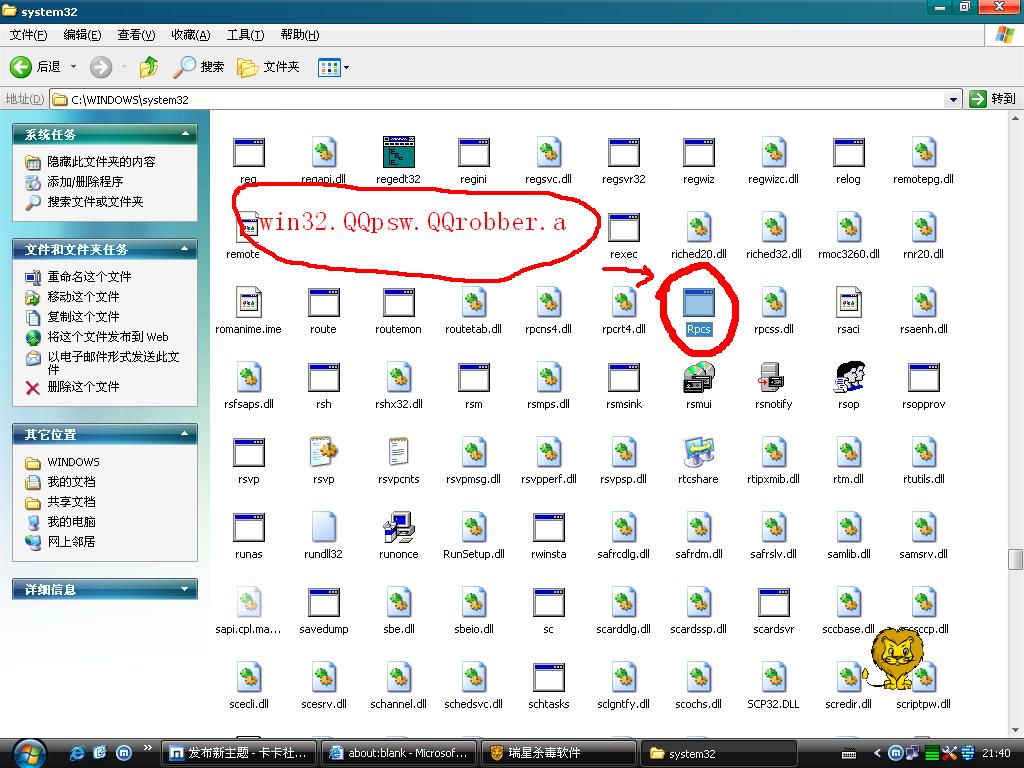Image resolution: width=1024 pixels, height=768 pixels.
Task: Click 移动这个文件 link
Action: tap(83, 296)
